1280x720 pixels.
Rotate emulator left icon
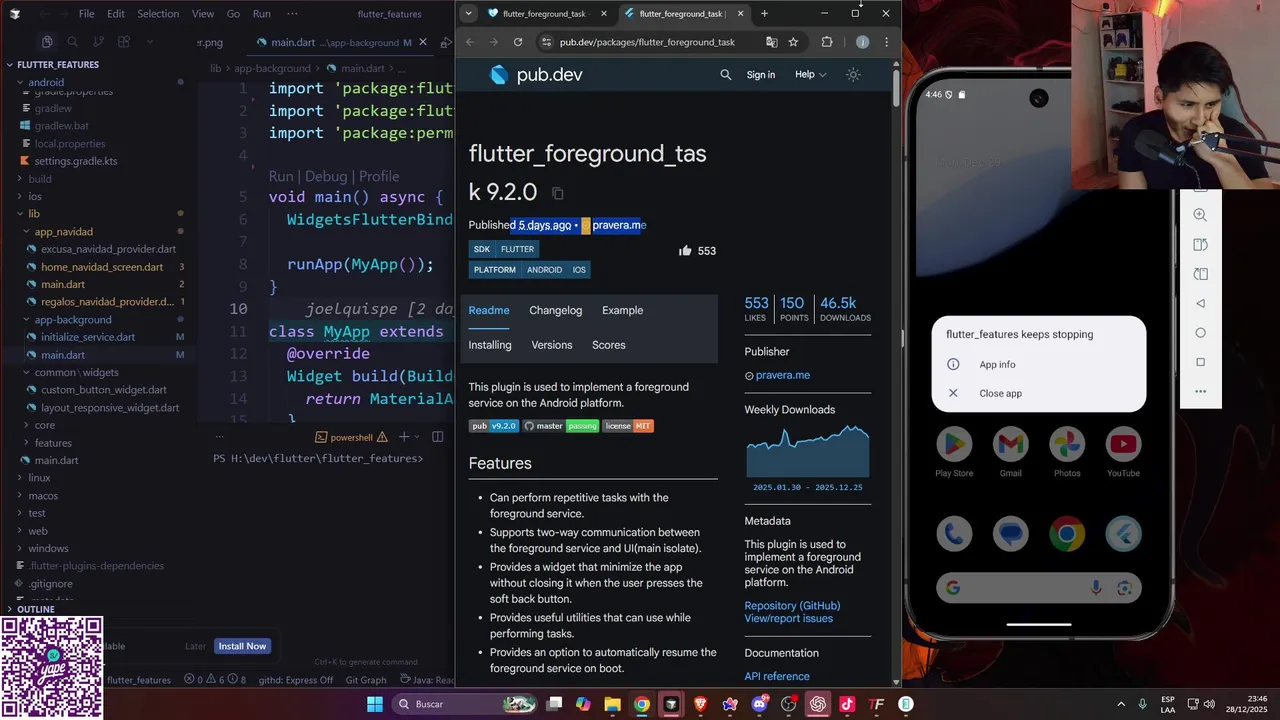click(x=1200, y=245)
